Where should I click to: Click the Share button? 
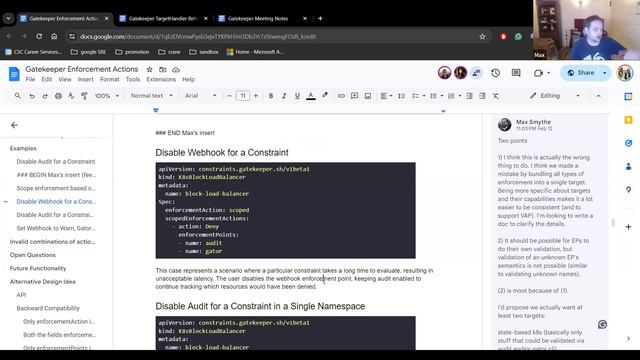pos(581,73)
